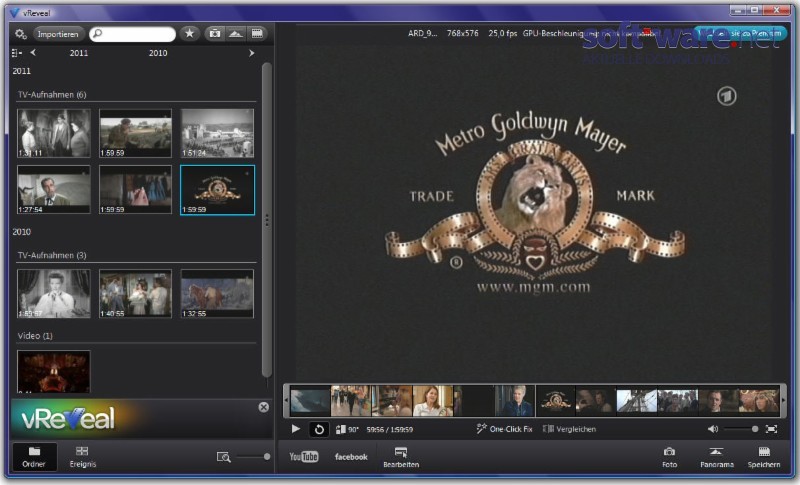The height and width of the screenshot is (485, 800).
Task: Toggle the panorama filter icon
Action: [x=236, y=34]
